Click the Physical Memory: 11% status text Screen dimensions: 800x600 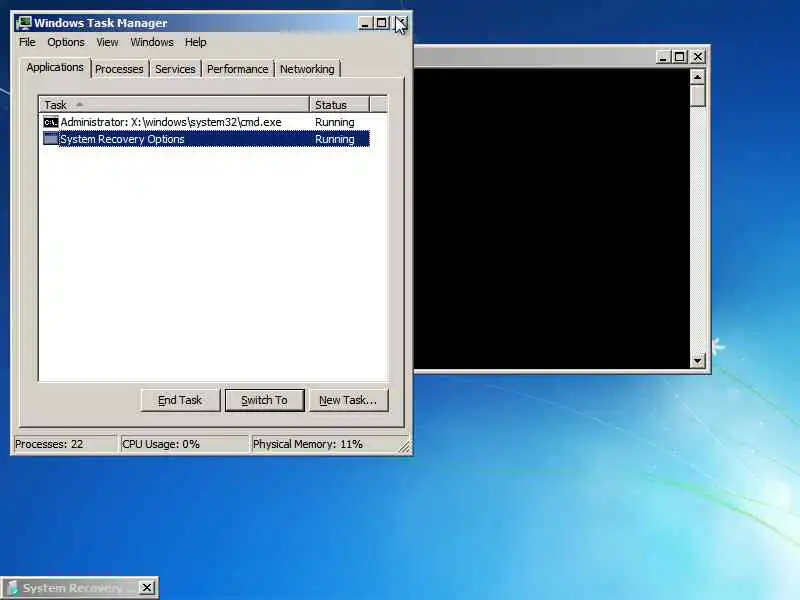[x=308, y=444]
